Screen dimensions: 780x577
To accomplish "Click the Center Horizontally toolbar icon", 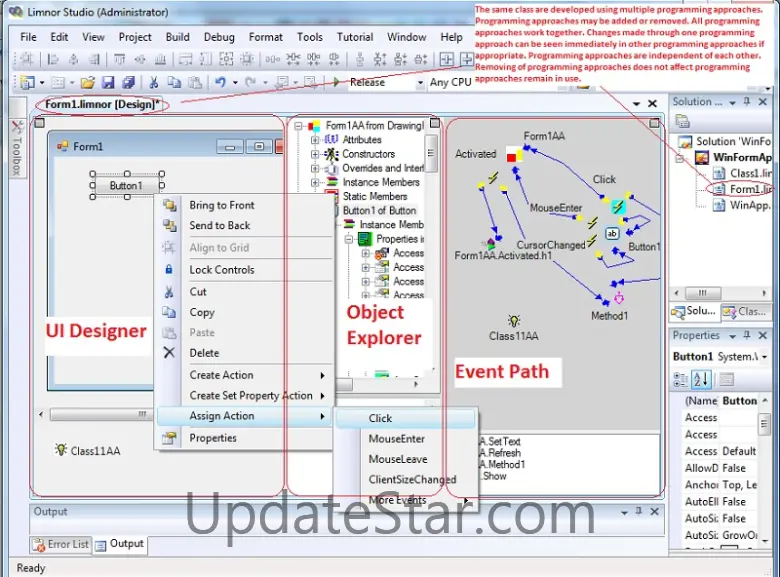I will 447,60.
